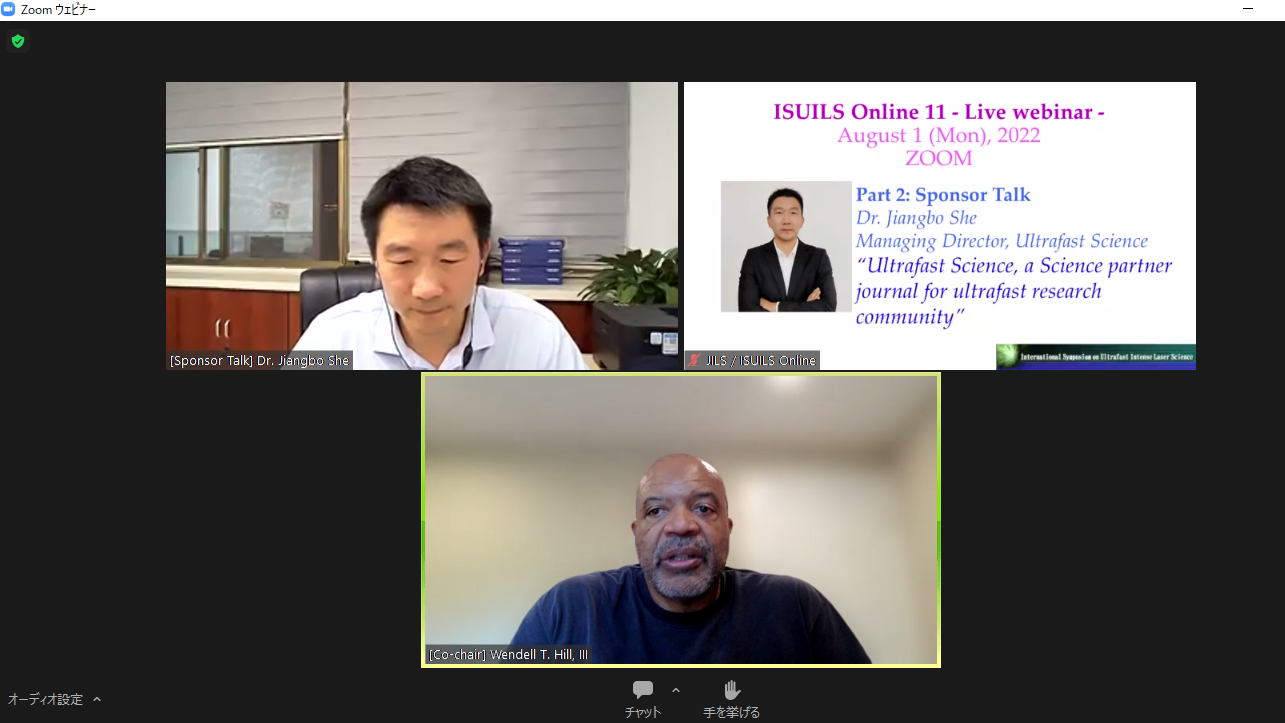This screenshot has height=723, width=1285.
Task: Minimize the Zoom webinar window
Action: (x=1248, y=9)
